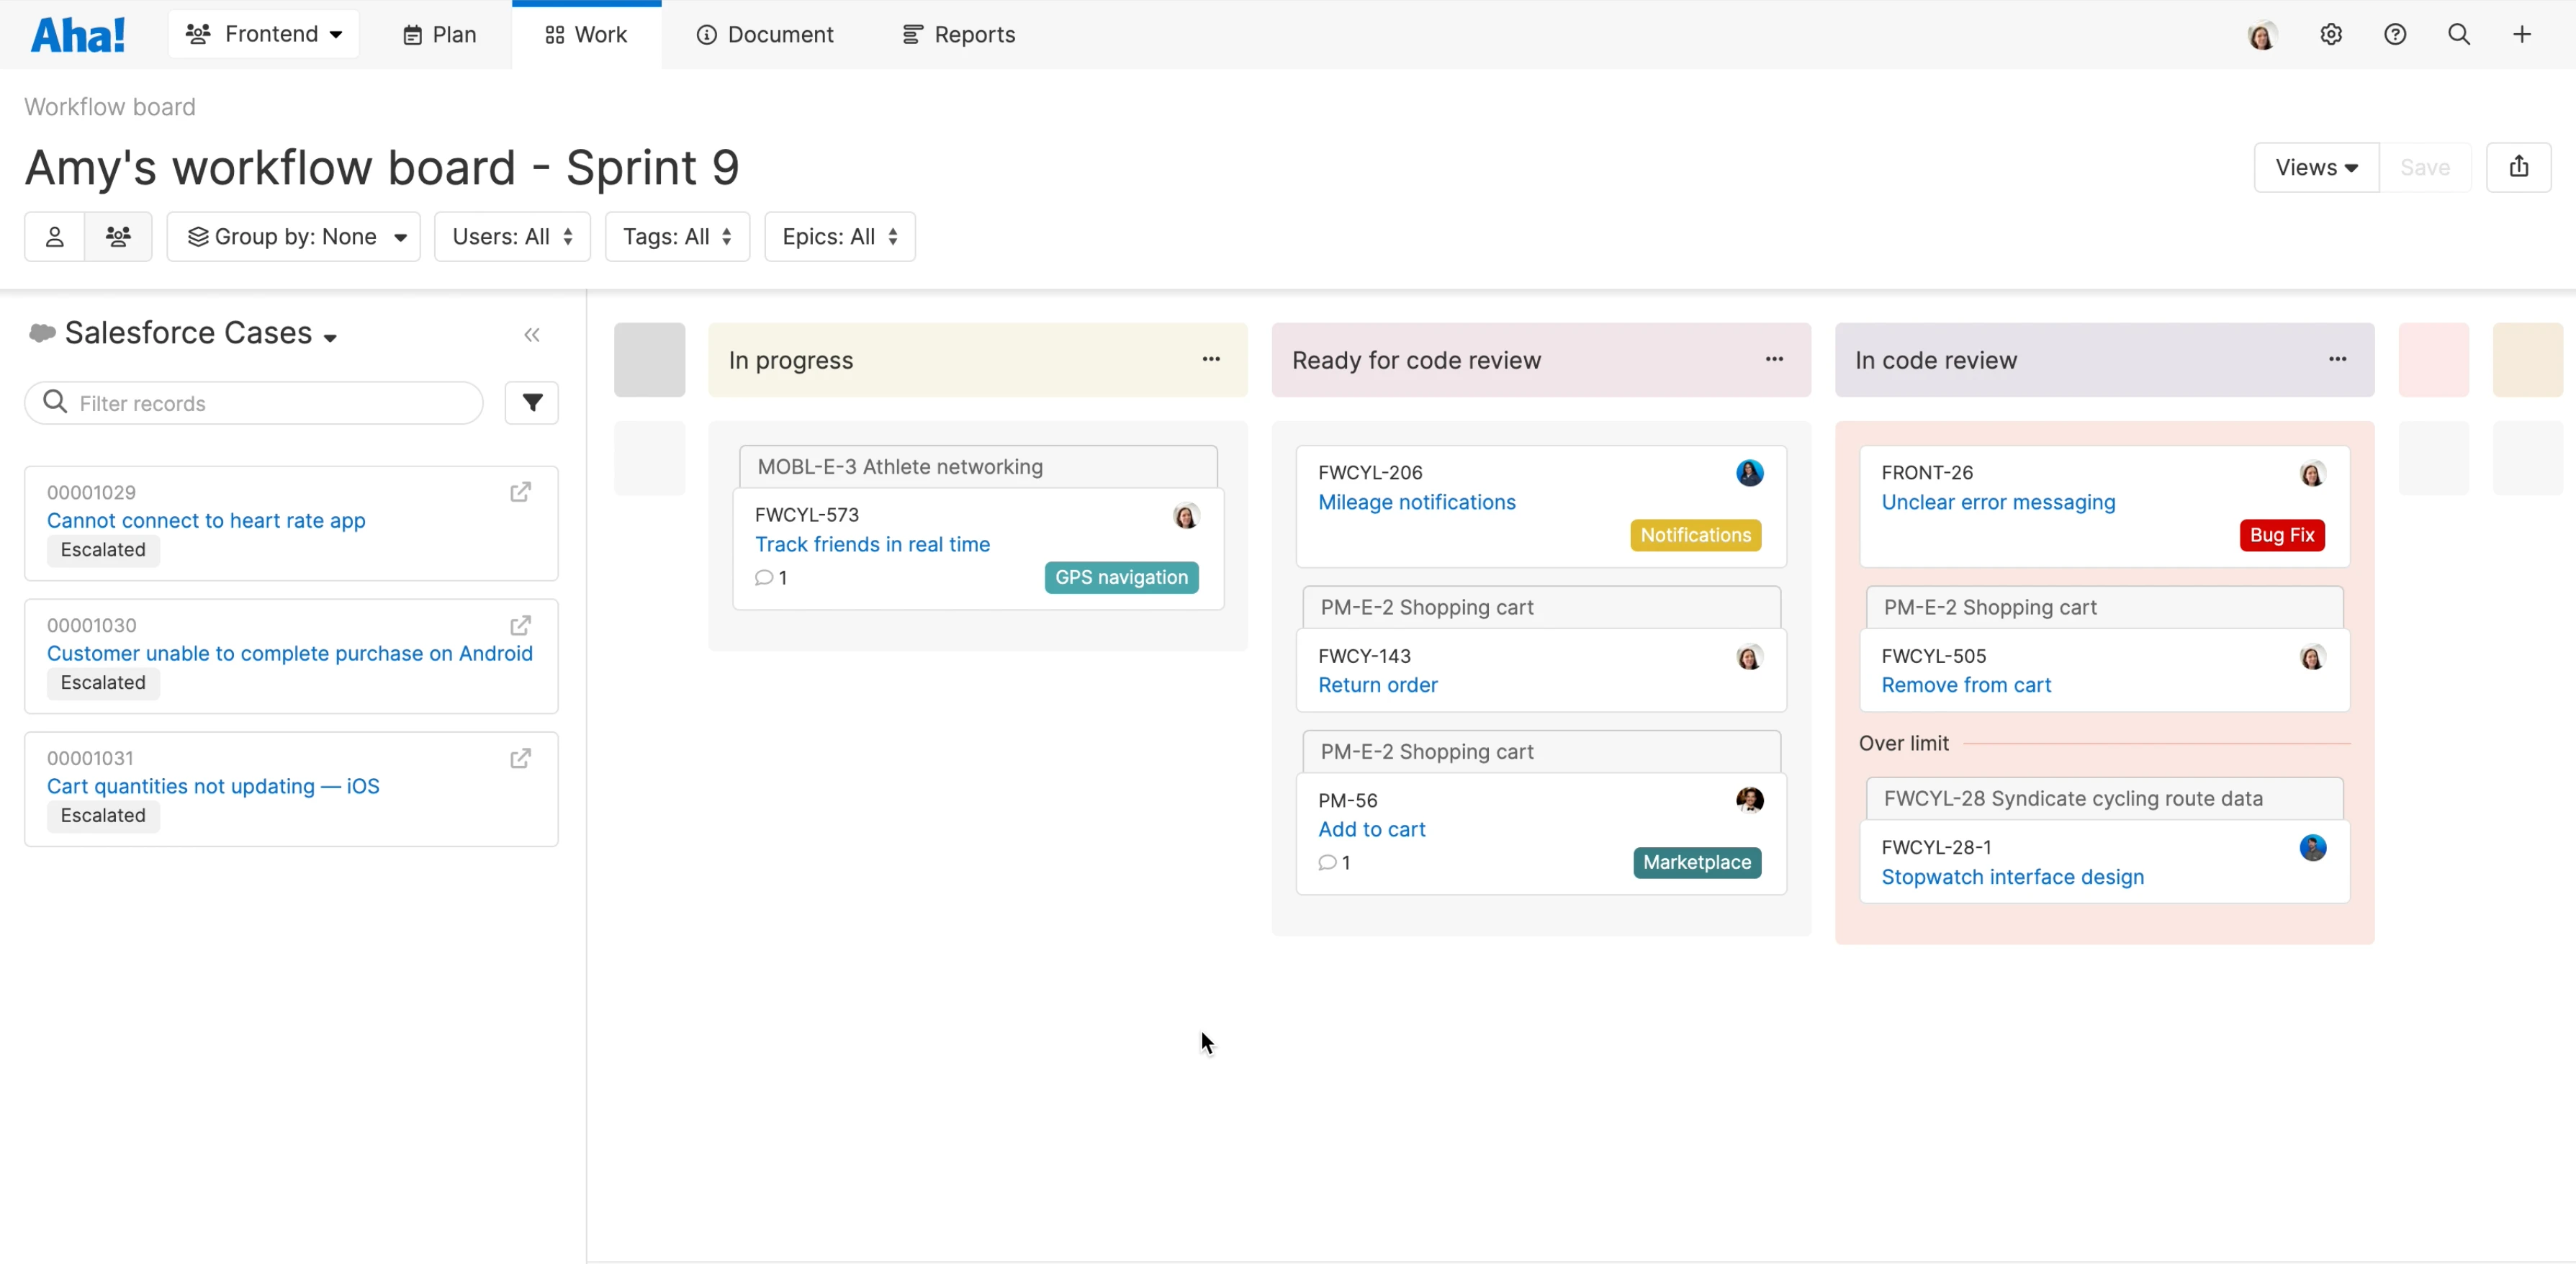Expand the Views dropdown
Image resolution: width=2576 pixels, height=1264 pixels.
[2316, 167]
